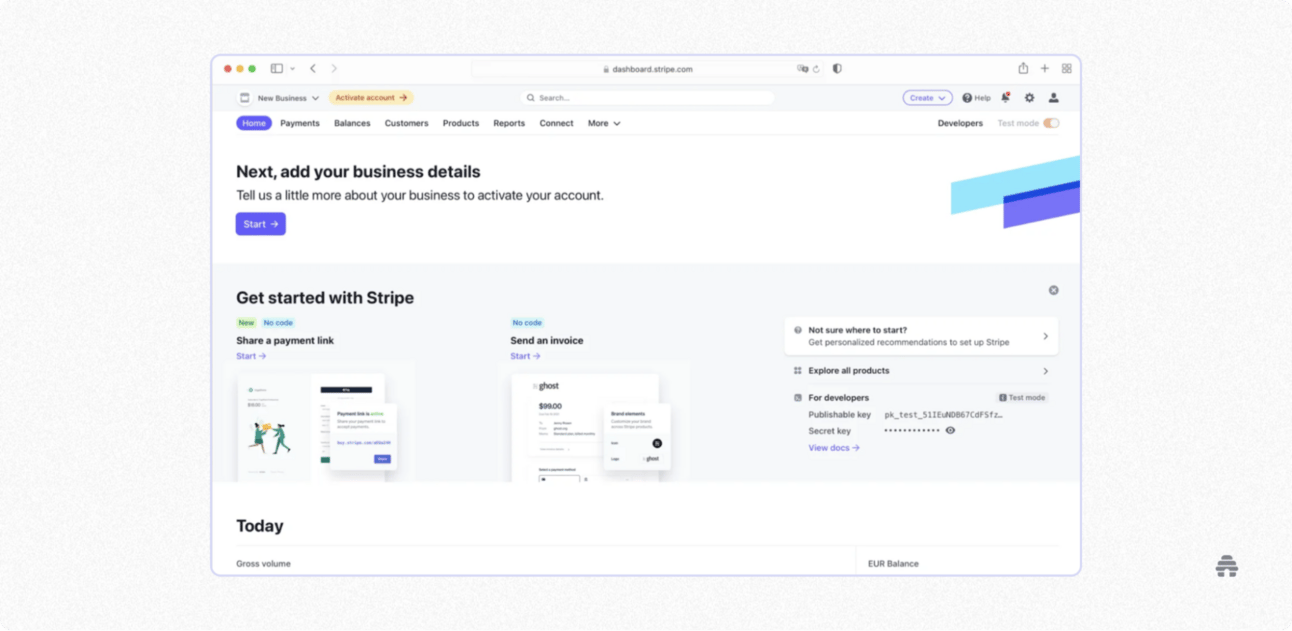Expand the sidebar options dropdown arrow

tap(292, 69)
